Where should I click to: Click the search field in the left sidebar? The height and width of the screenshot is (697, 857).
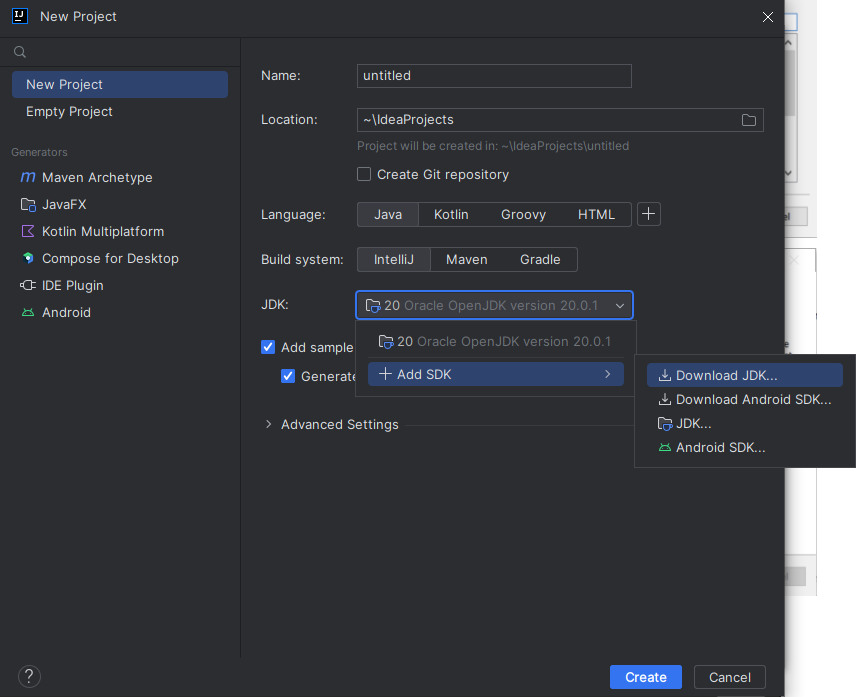[x=120, y=52]
